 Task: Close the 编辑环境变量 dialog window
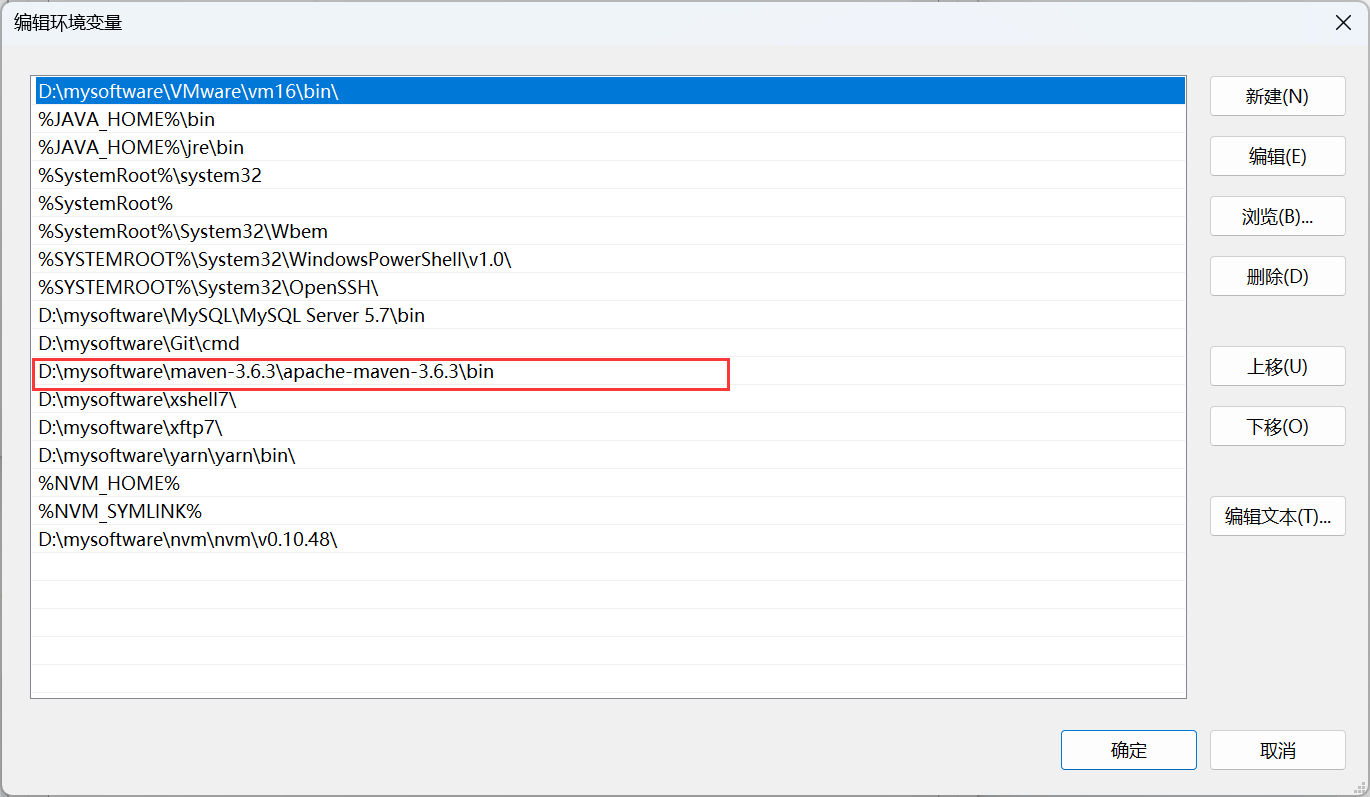point(1340,22)
